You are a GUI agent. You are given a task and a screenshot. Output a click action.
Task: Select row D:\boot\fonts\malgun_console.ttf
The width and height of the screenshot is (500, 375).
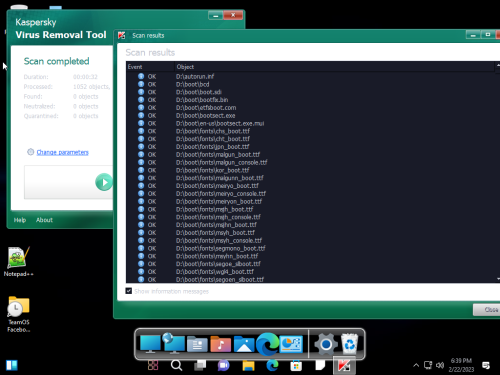pos(310,162)
